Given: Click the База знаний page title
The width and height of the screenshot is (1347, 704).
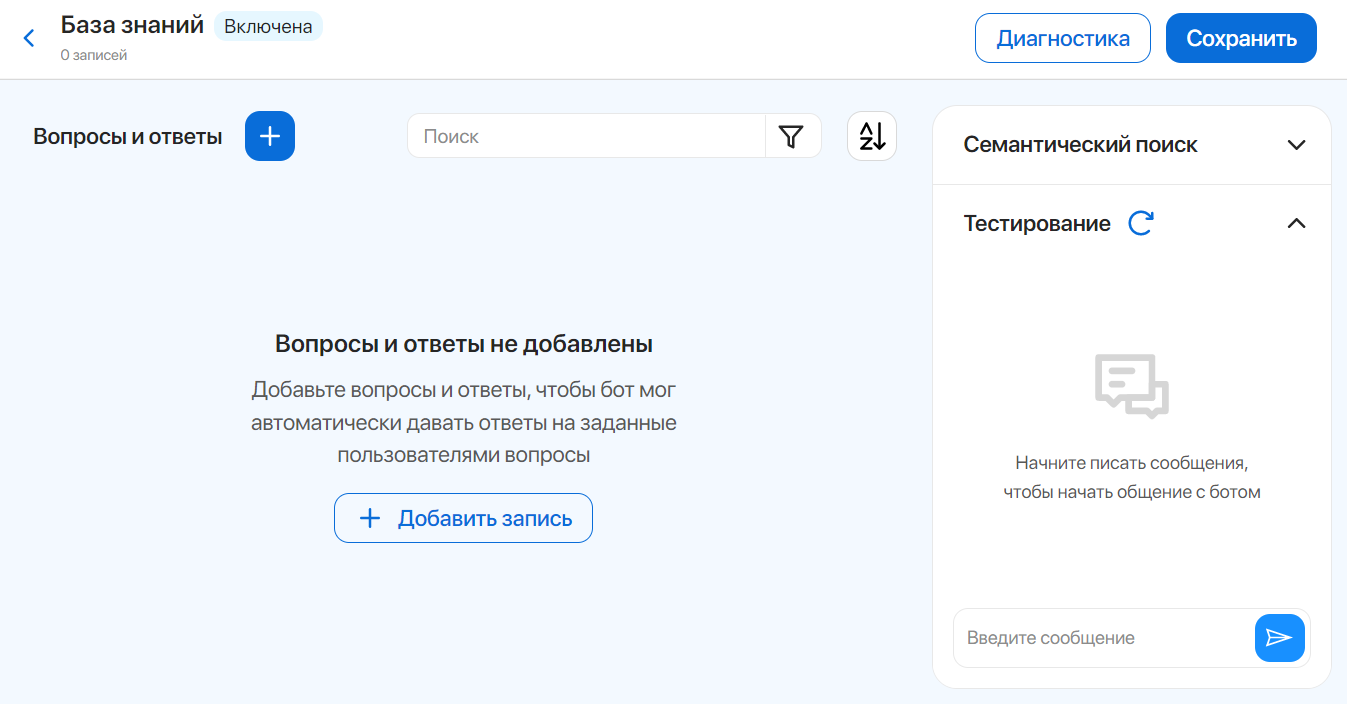Looking at the screenshot, I should (132, 25).
